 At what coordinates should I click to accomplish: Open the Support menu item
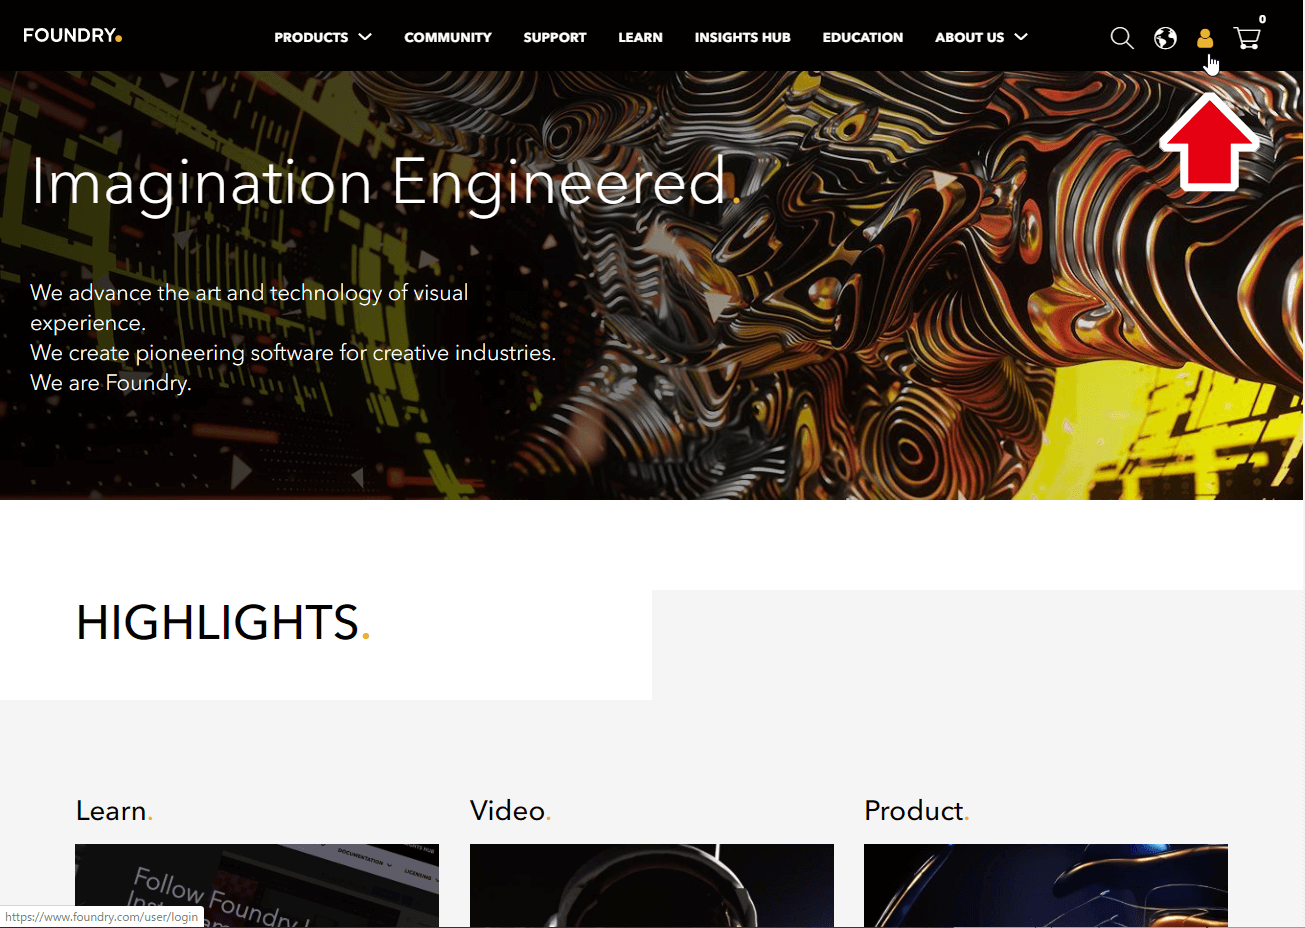pos(555,37)
